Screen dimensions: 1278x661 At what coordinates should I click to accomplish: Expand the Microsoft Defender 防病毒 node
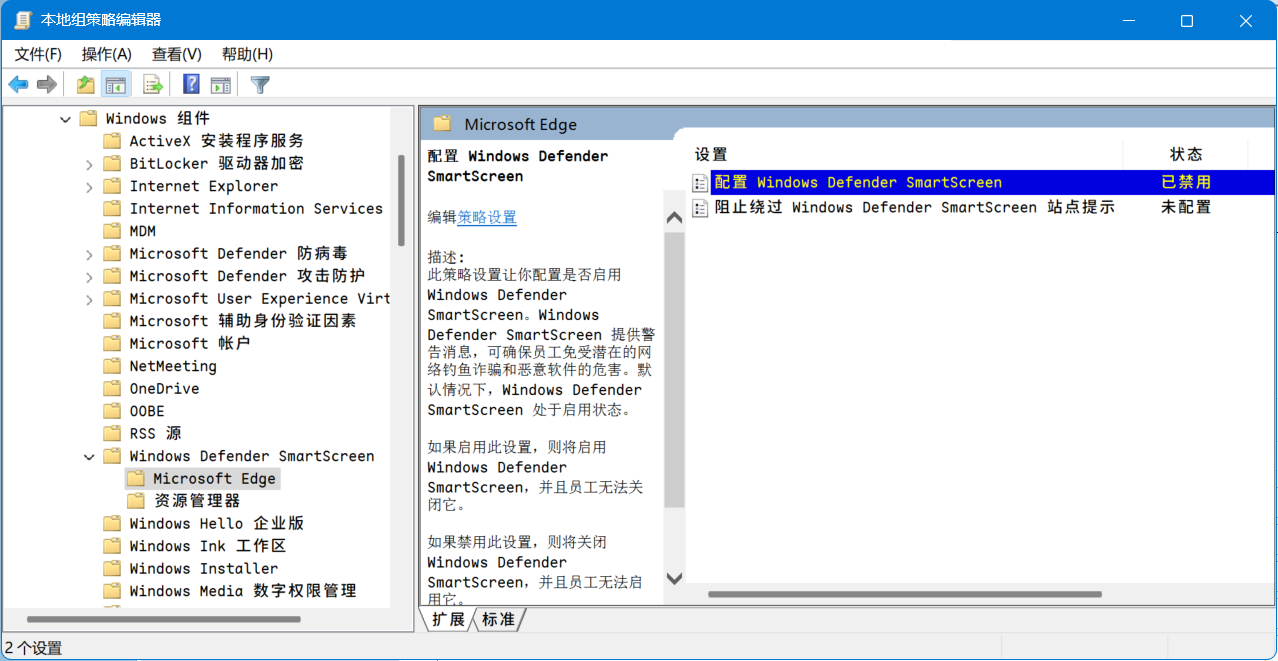[x=89, y=254]
